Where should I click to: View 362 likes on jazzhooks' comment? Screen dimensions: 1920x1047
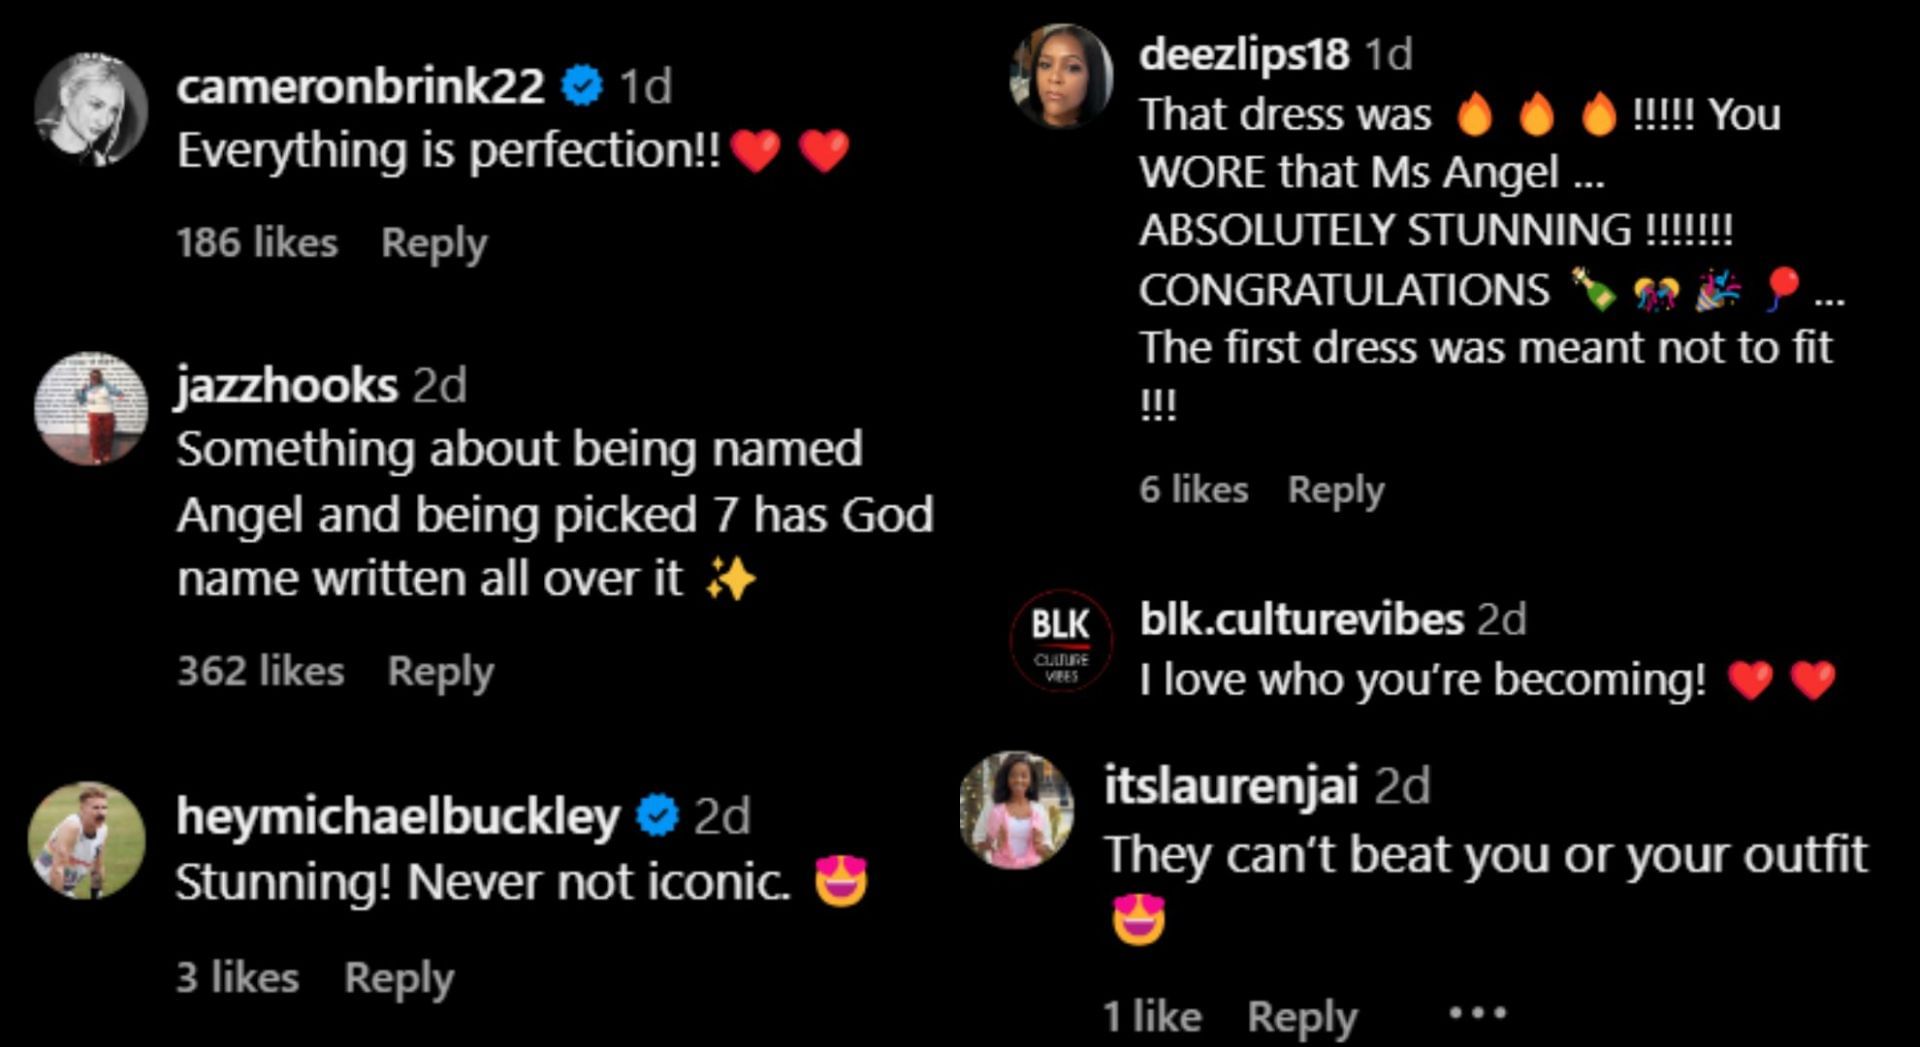coord(260,671)
